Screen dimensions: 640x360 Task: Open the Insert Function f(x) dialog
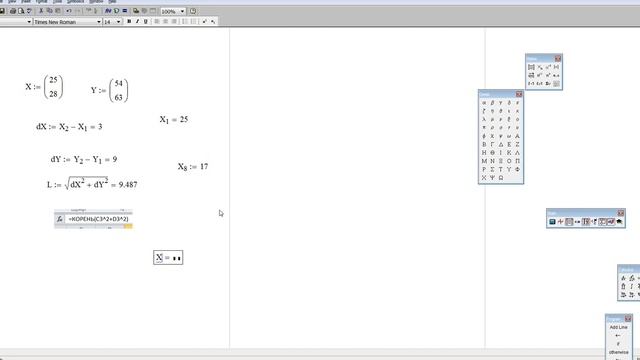[x=107, y=11]
